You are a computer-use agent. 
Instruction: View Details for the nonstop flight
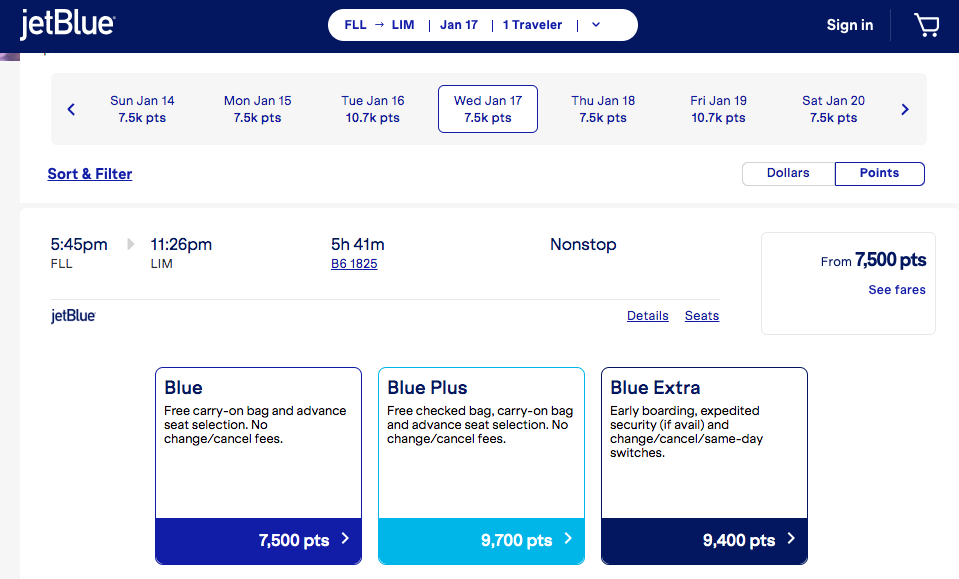[647, 315]
